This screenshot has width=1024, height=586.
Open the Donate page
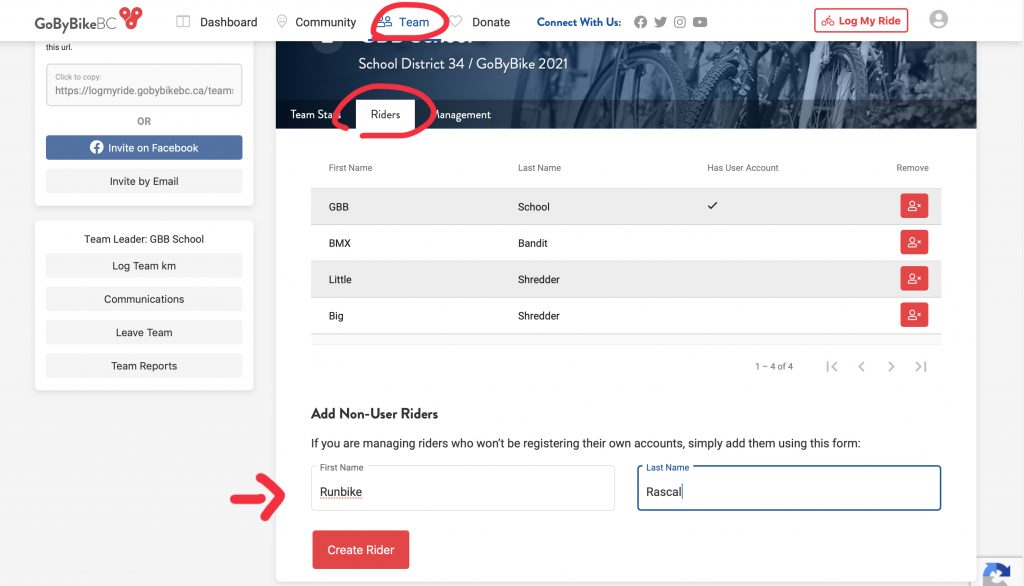pyautogui.click(x=490, y=22)
